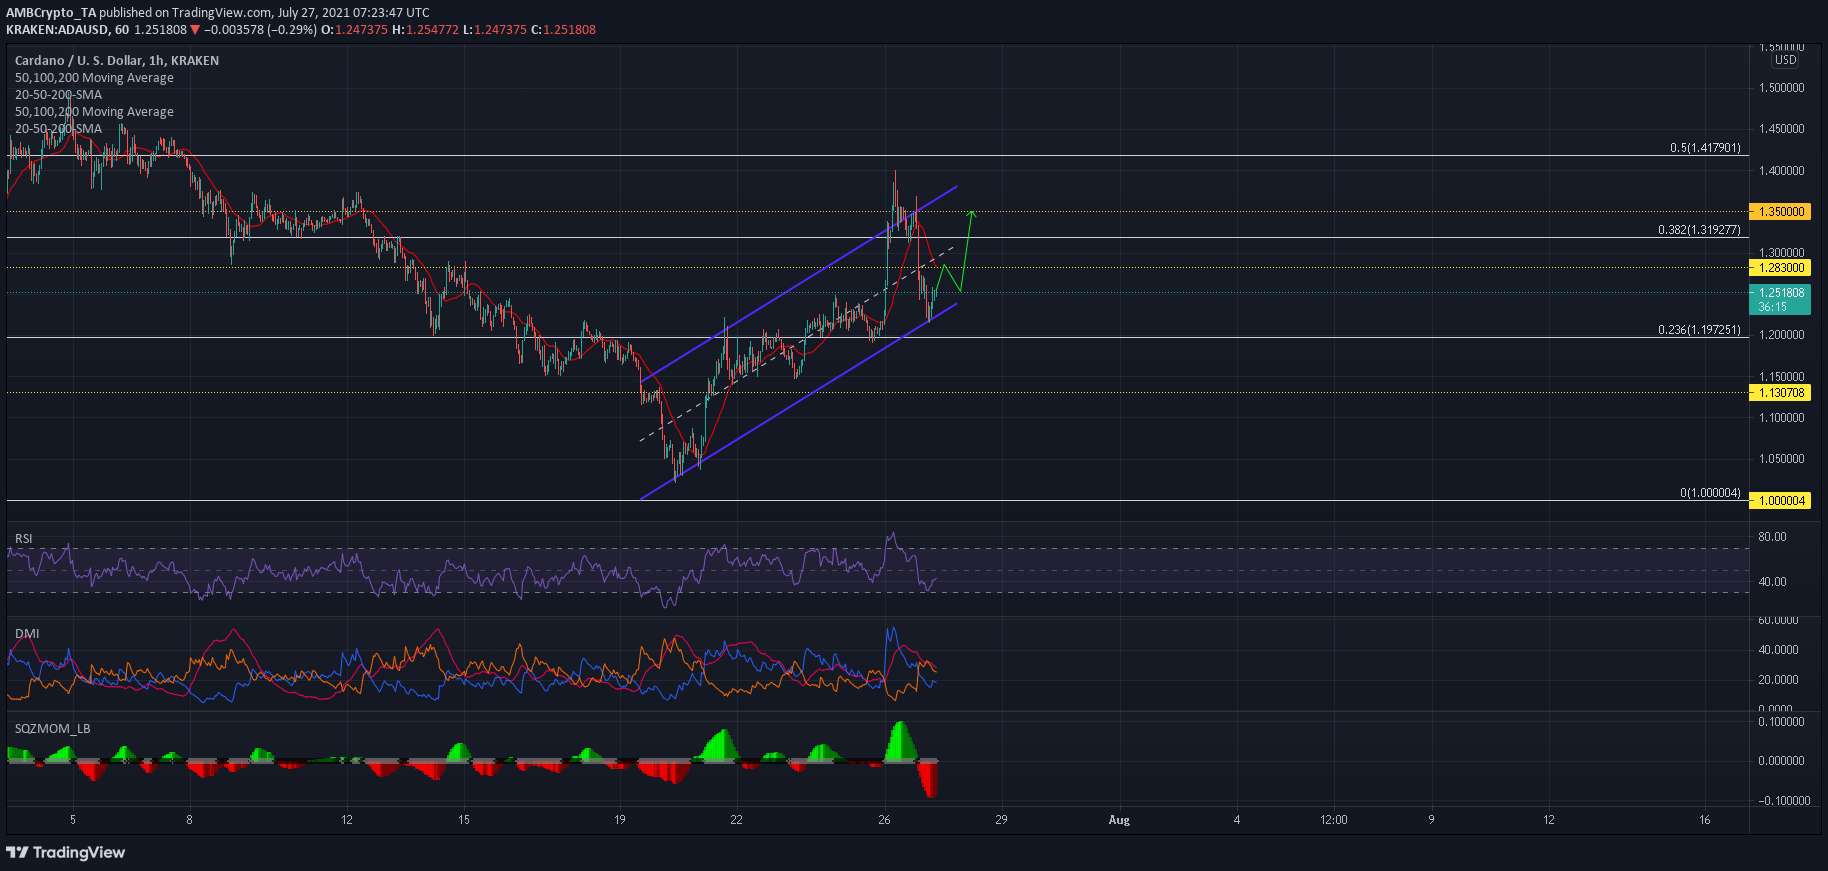Click the current price label 1.251808
The image size is (1828, 871).
click(x=1780, y=293)
